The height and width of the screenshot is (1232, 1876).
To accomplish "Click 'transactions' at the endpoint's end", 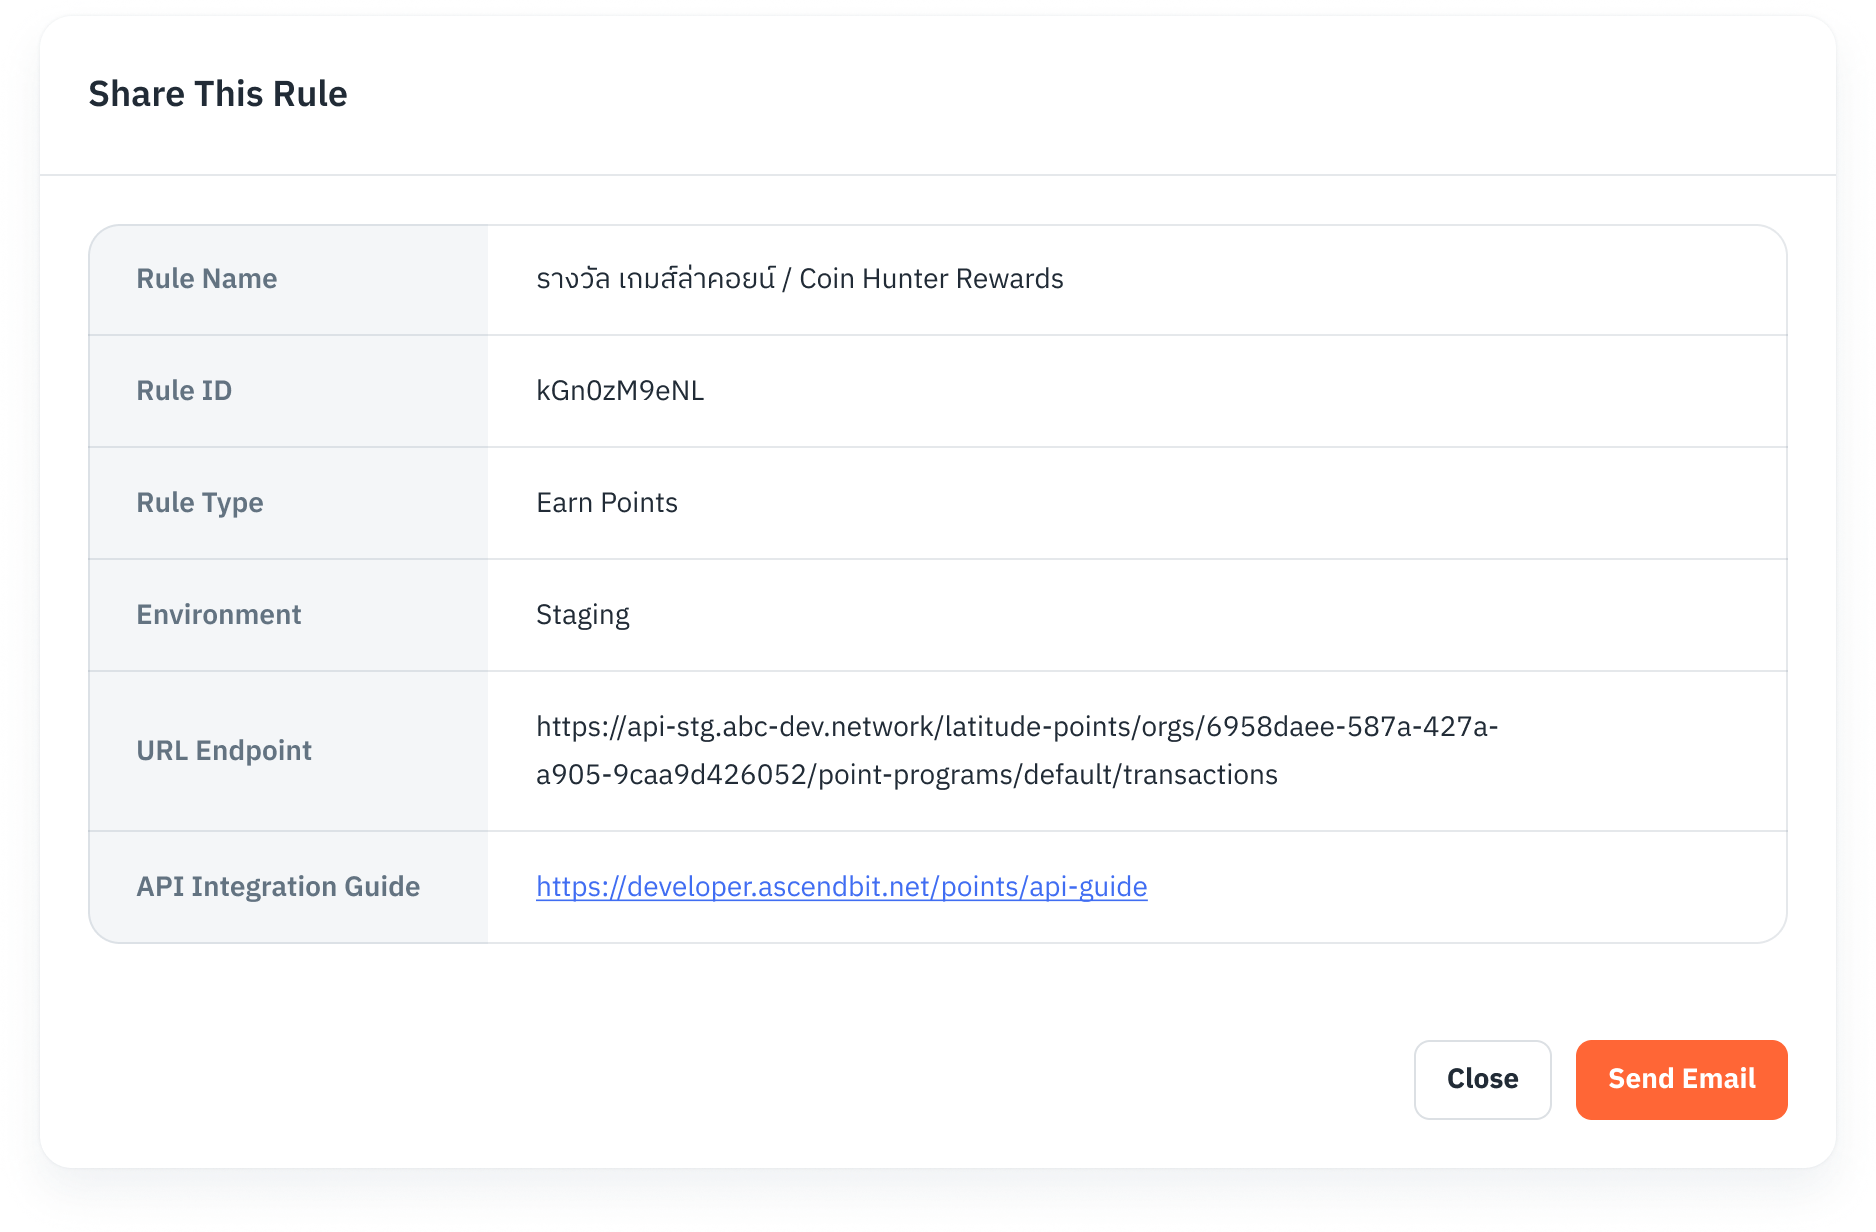I will 1200,775.
